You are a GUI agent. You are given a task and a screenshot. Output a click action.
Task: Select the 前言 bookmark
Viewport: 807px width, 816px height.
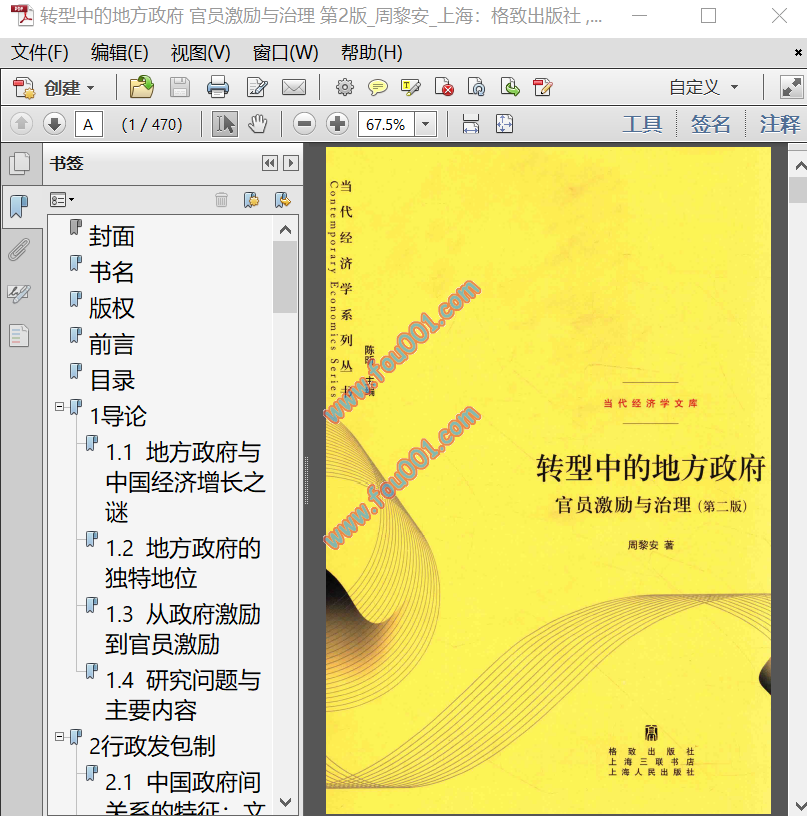click(x=112, y=344)
